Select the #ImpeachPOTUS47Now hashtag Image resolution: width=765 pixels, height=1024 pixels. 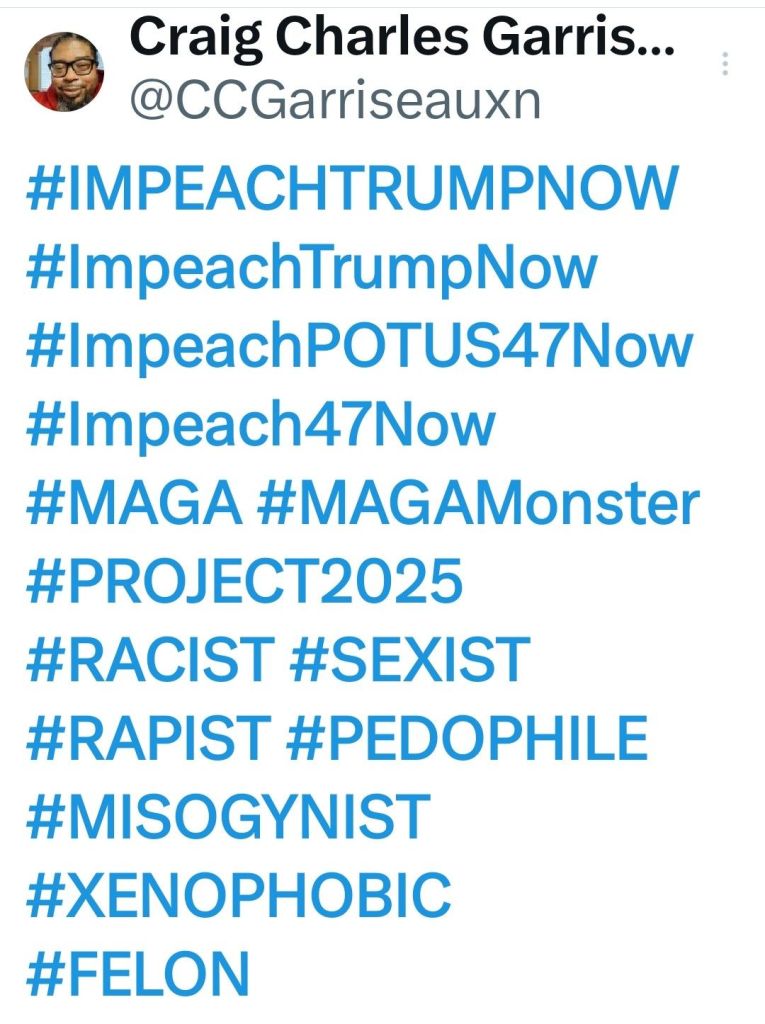click(359, 346)
